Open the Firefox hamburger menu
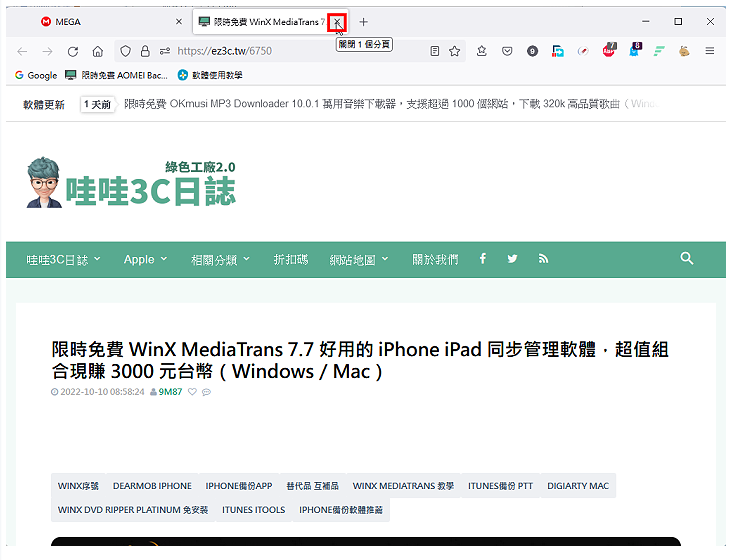731x560 pixels. point(710,51)
